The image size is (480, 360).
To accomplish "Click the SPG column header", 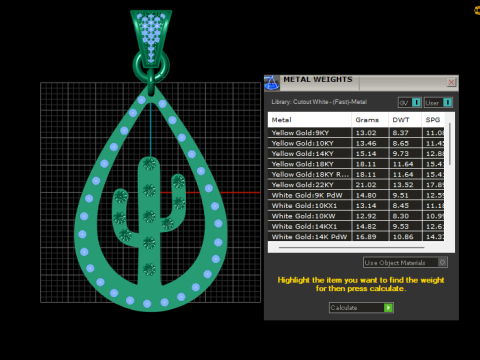I will pyautogui.click(x=433, y=120).
